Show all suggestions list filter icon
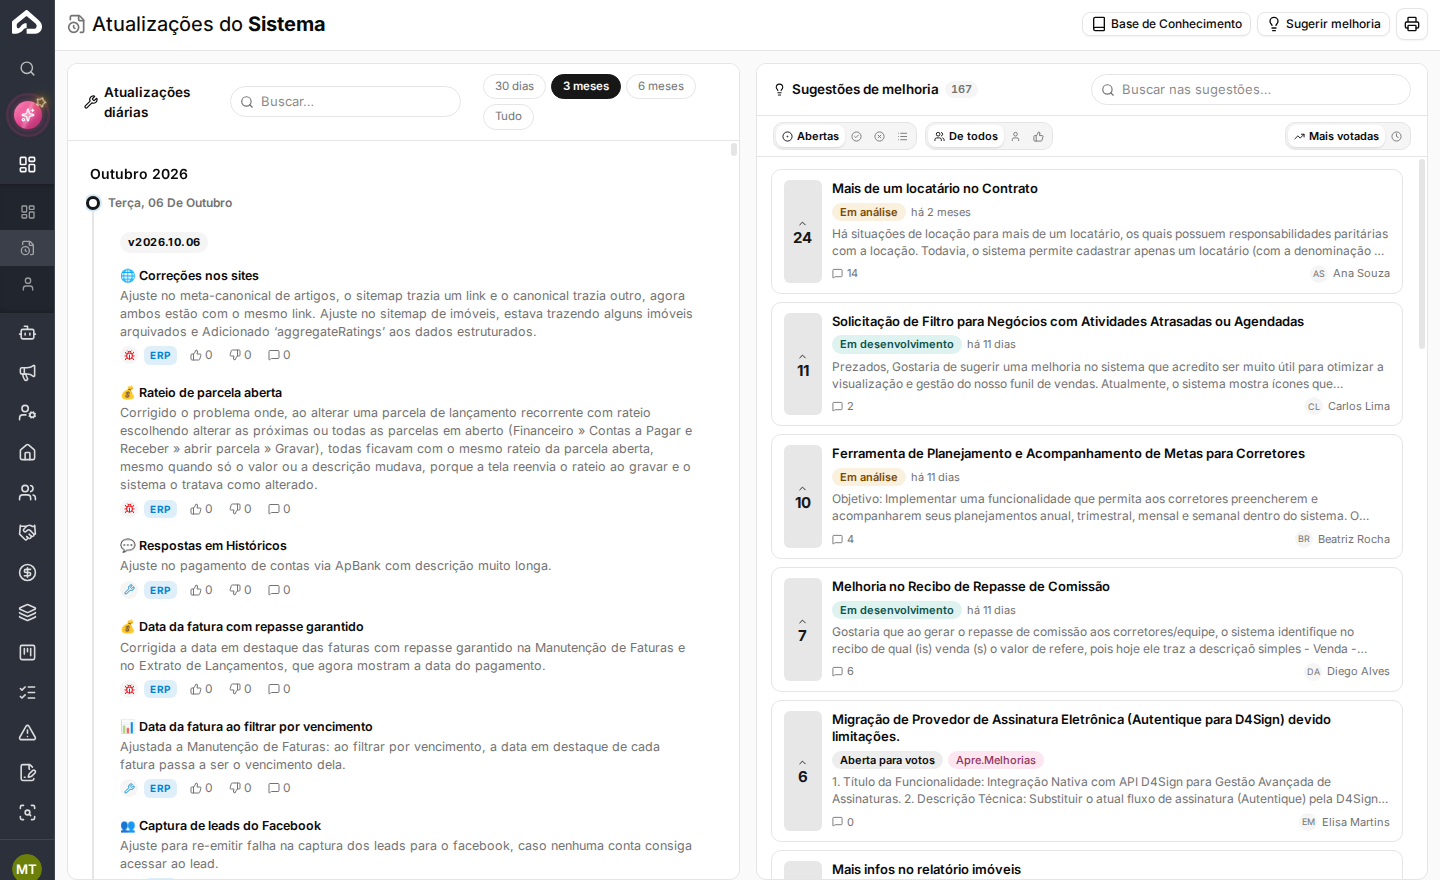This screenshot has height=880, width=1440. coord(903,136)
